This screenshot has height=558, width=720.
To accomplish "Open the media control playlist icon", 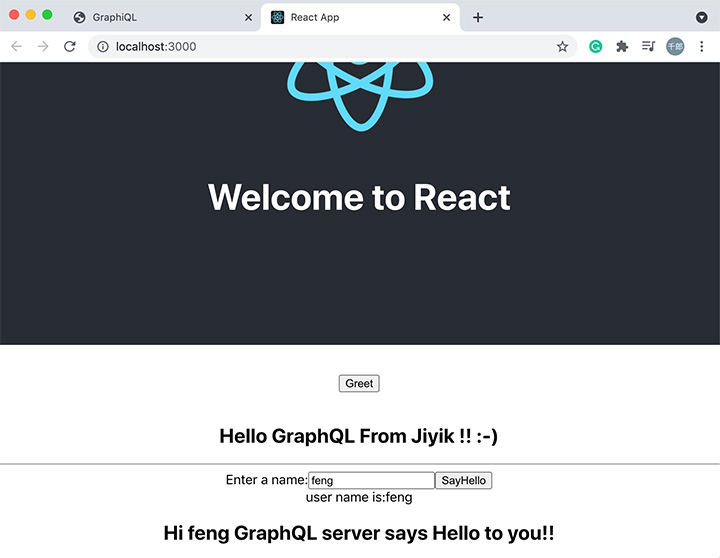I will click(x=648, y=46).
